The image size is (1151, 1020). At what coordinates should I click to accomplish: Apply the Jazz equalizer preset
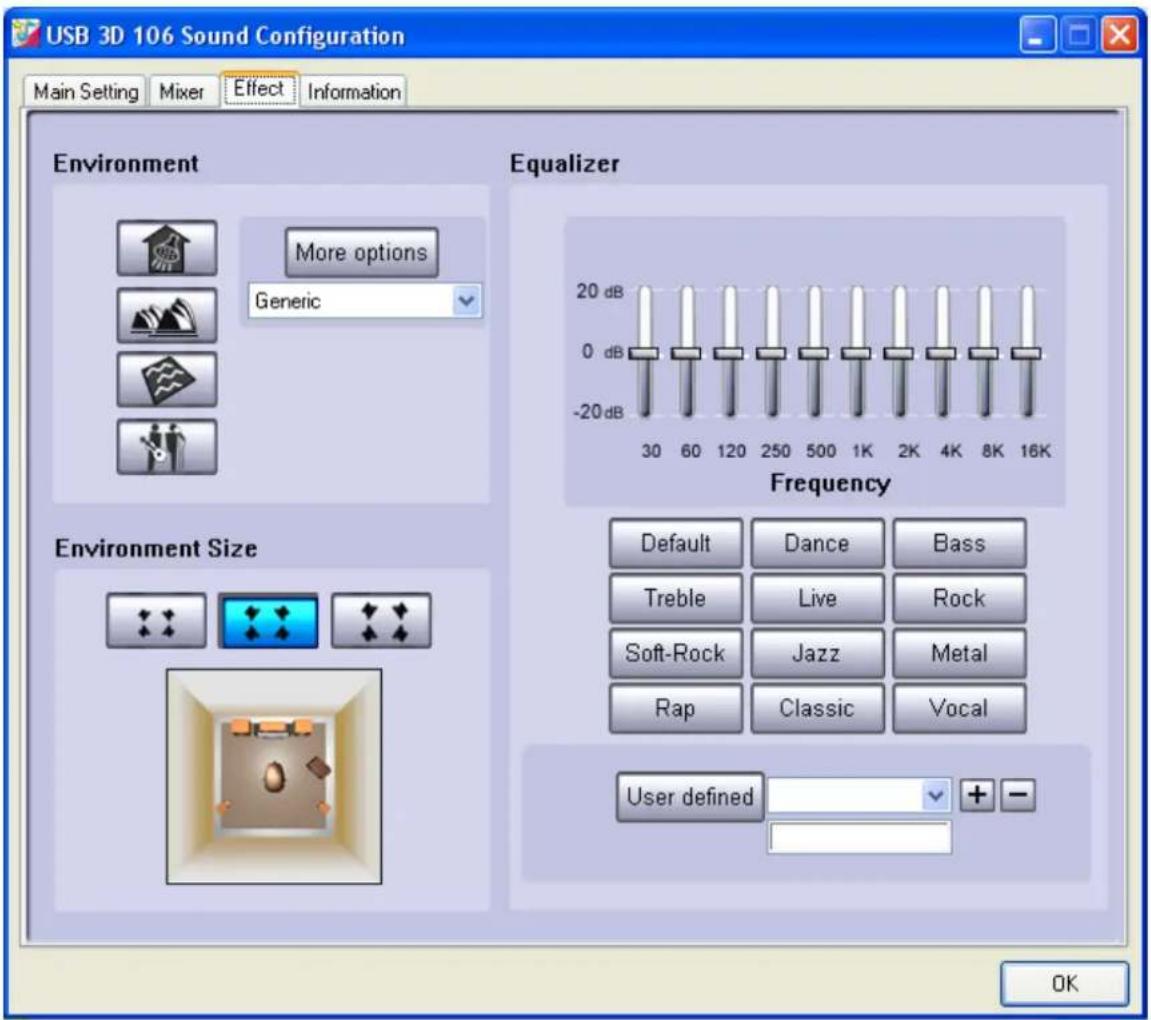(x=817, y=653)
